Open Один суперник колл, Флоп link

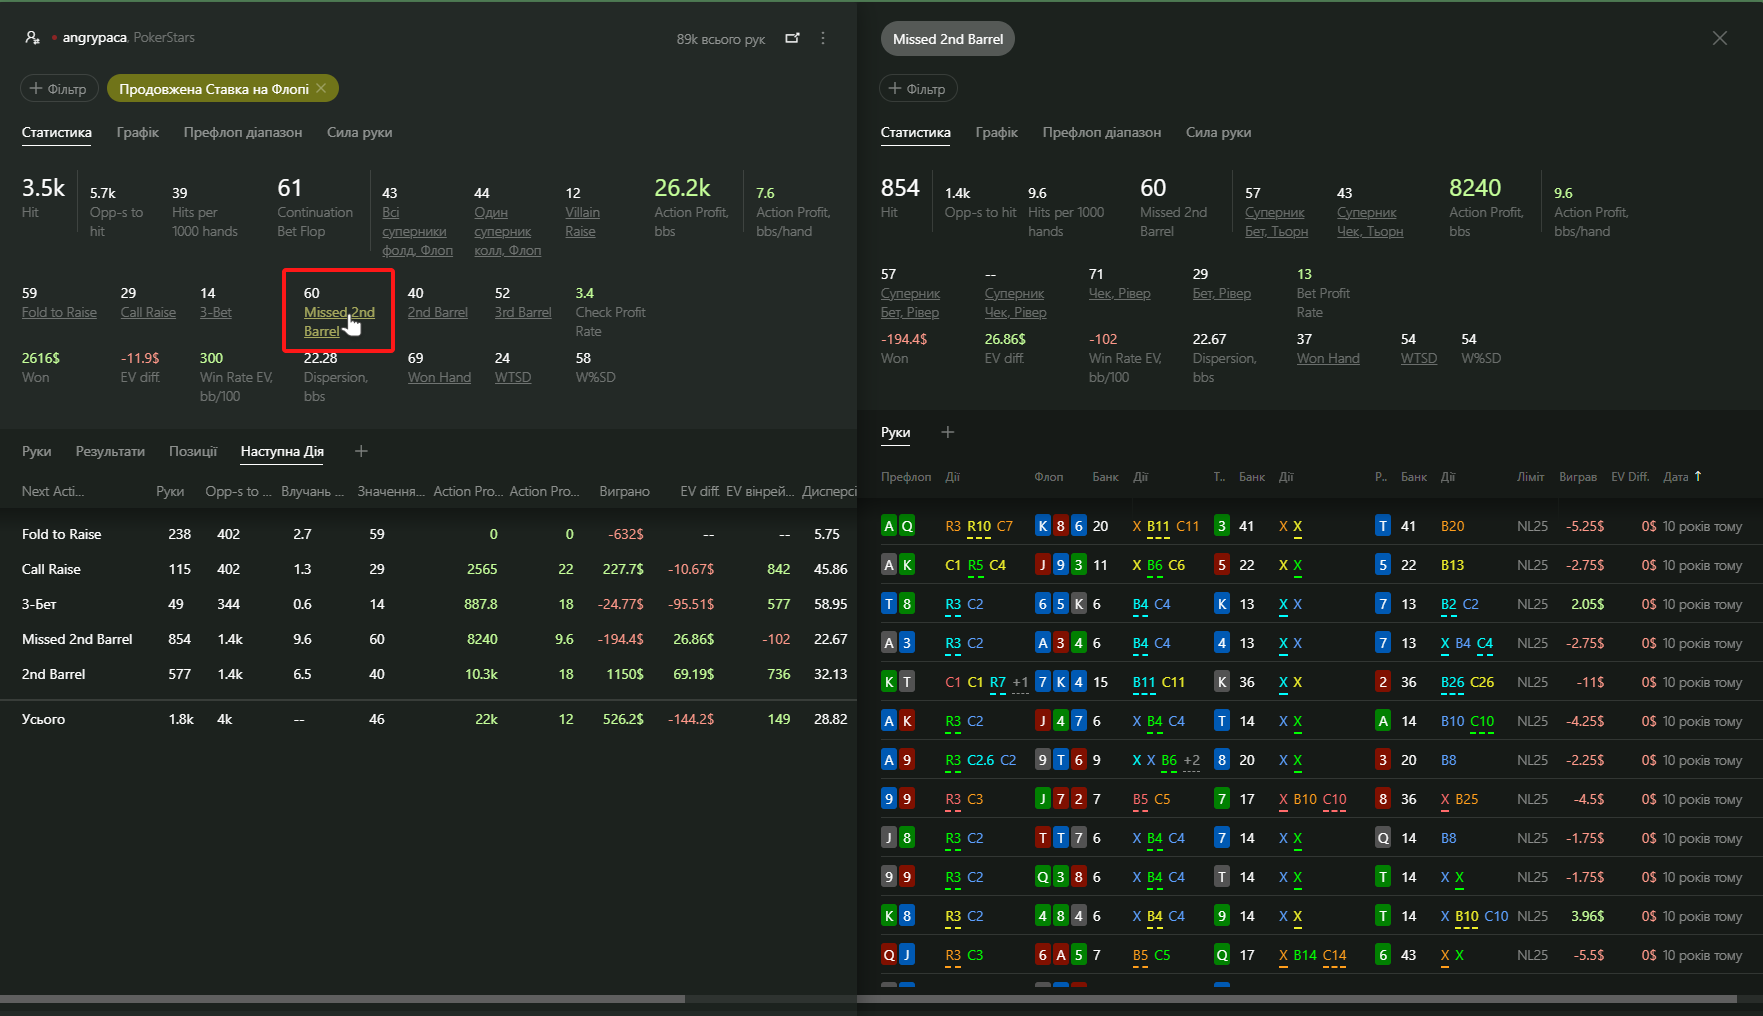507,231
